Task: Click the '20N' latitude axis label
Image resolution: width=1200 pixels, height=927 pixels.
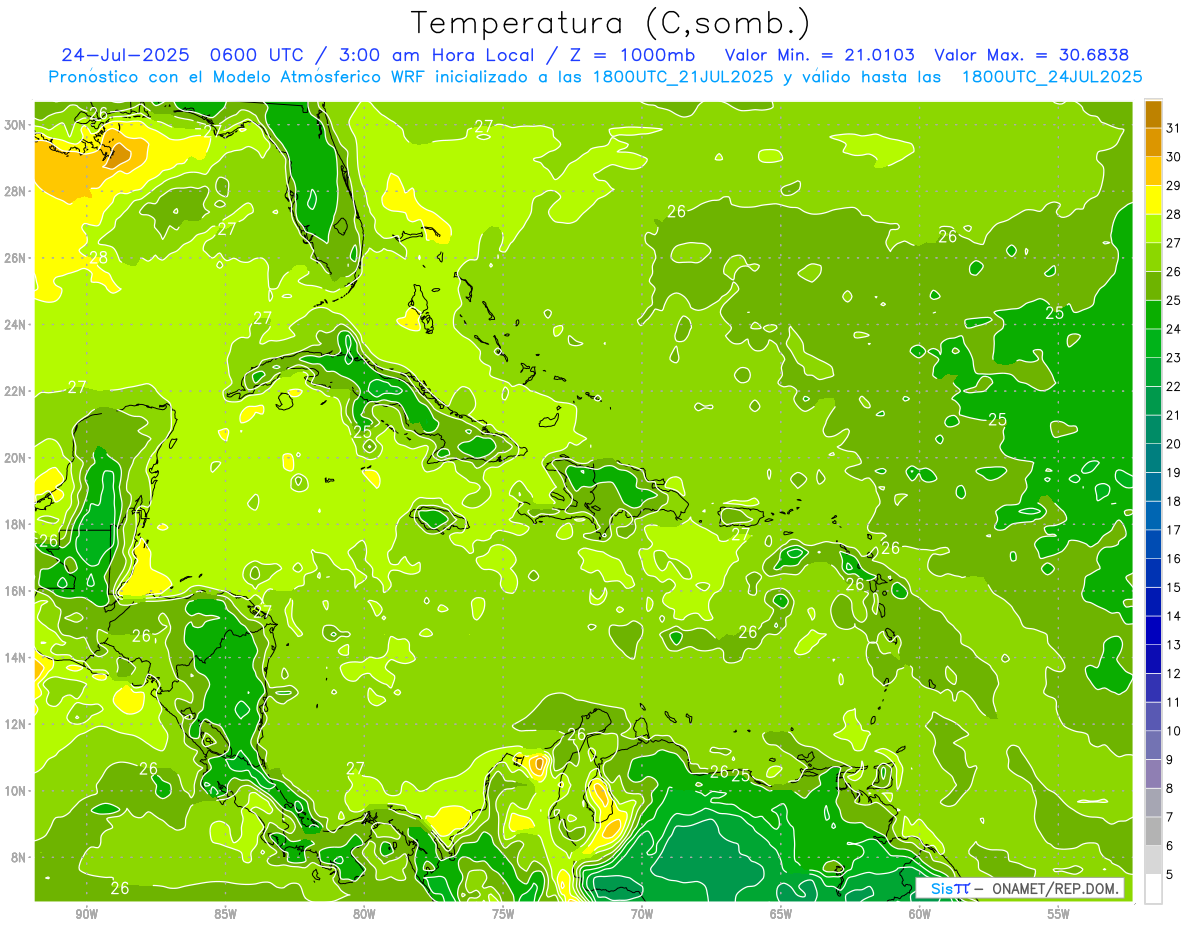Action: tap(17, 458)
